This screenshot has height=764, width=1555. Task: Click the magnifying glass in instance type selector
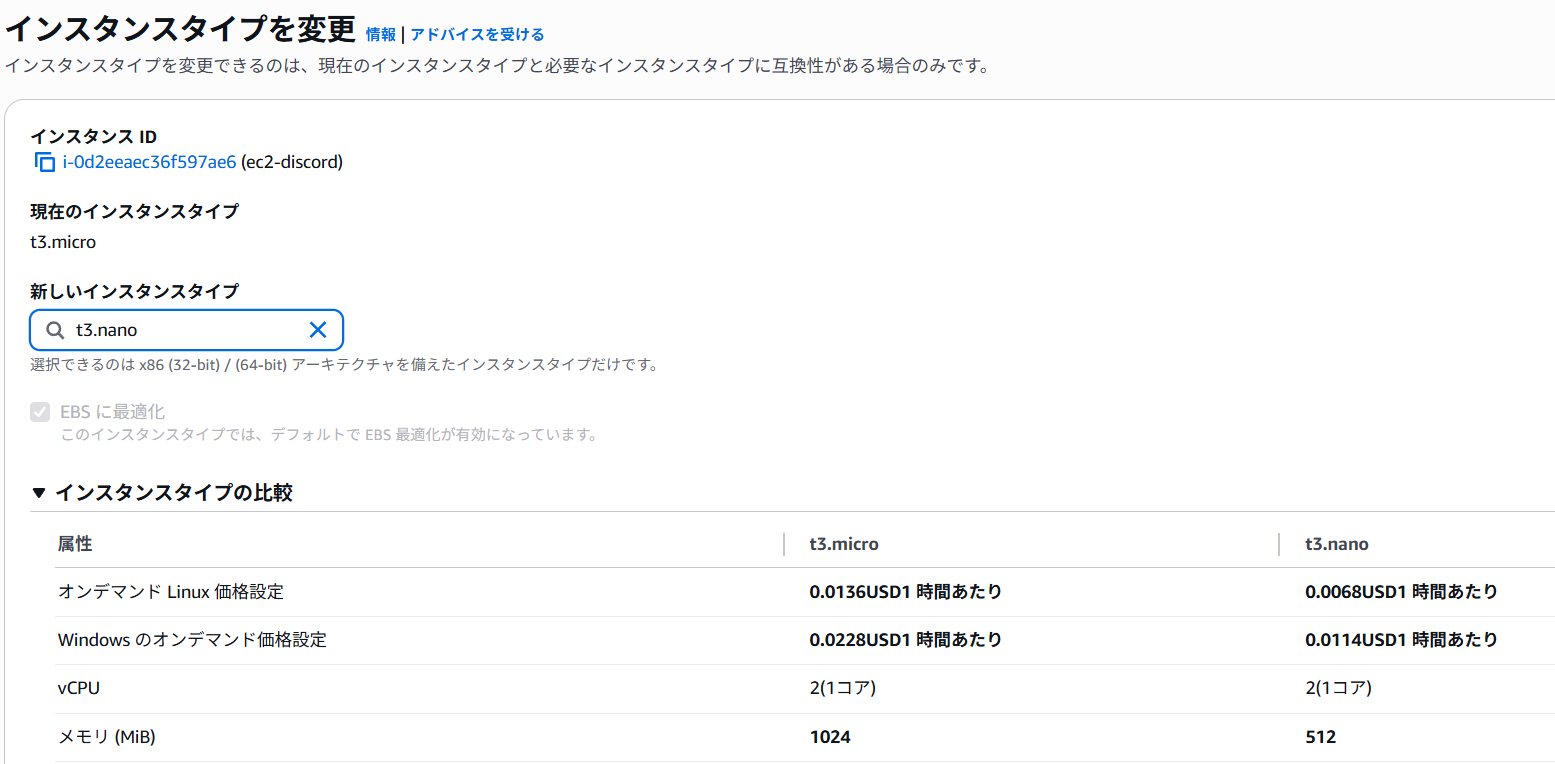55,329
